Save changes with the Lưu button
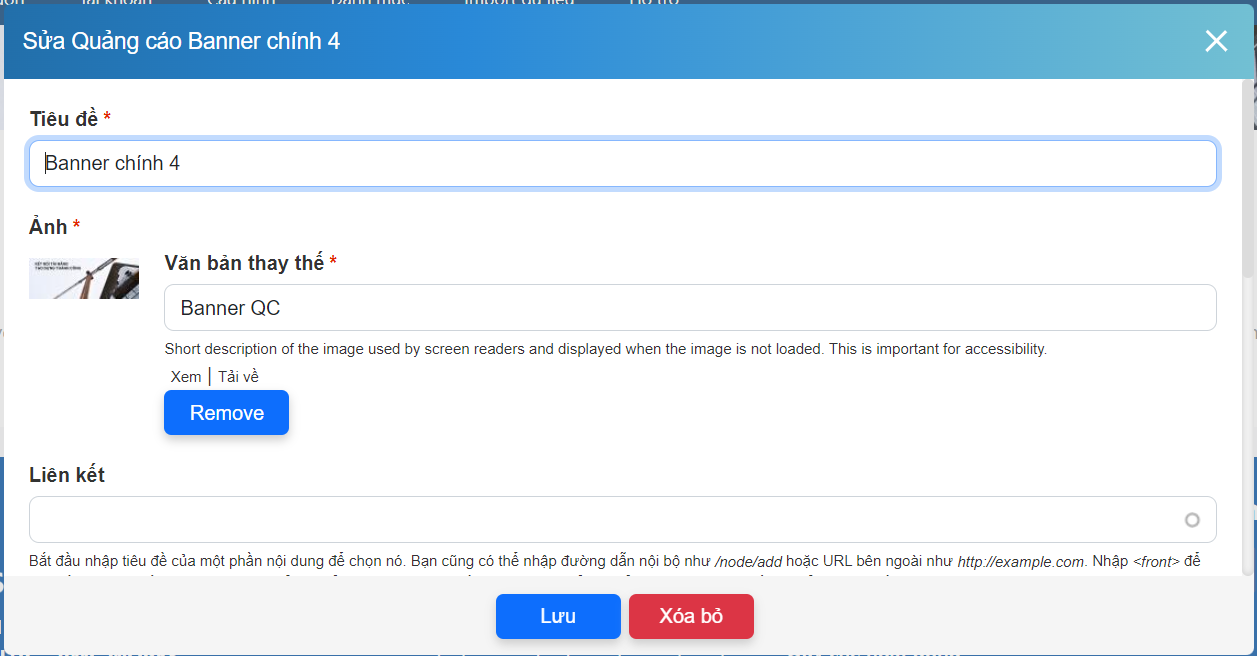 [x=558, y=616]
